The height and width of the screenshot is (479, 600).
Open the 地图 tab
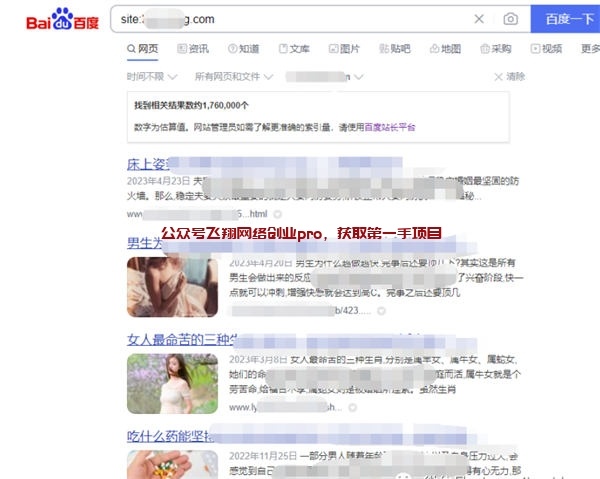[x=445, y=49]
